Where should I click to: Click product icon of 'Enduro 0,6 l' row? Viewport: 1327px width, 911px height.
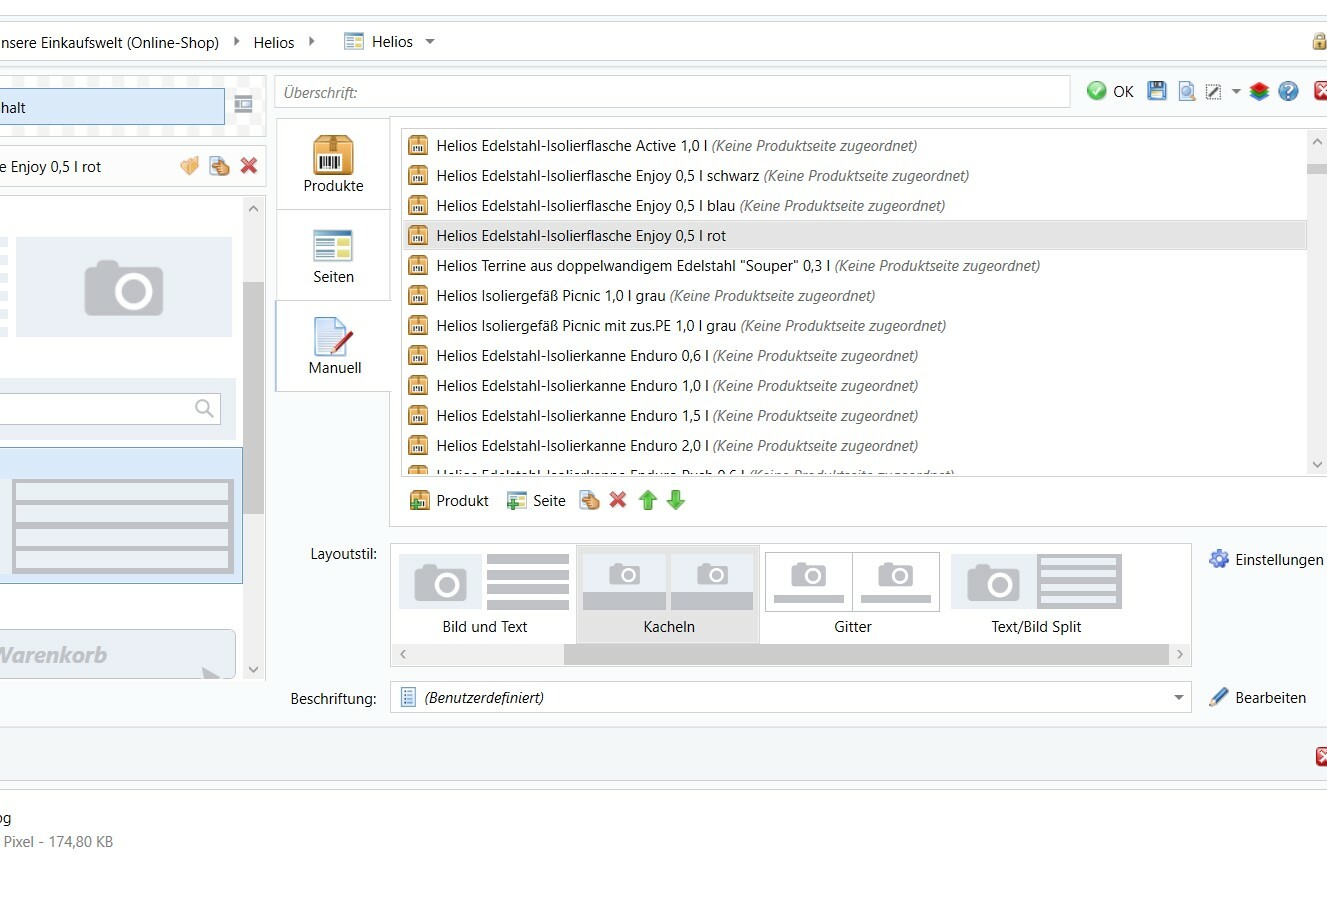[x=418, y=355]
